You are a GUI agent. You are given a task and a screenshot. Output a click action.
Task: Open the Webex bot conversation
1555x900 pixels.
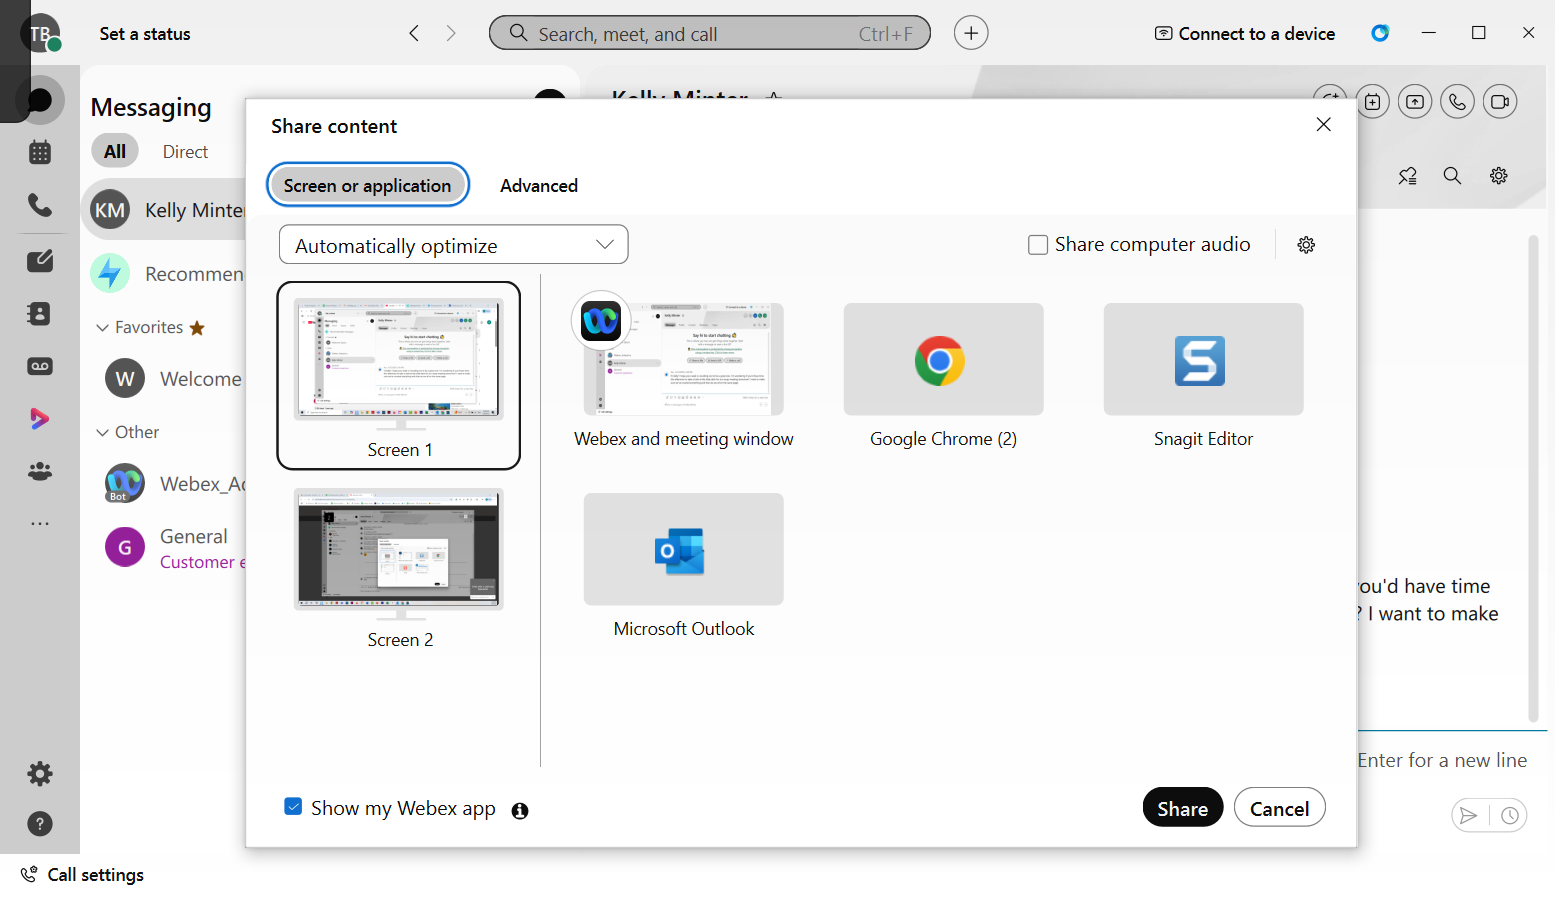173,484
